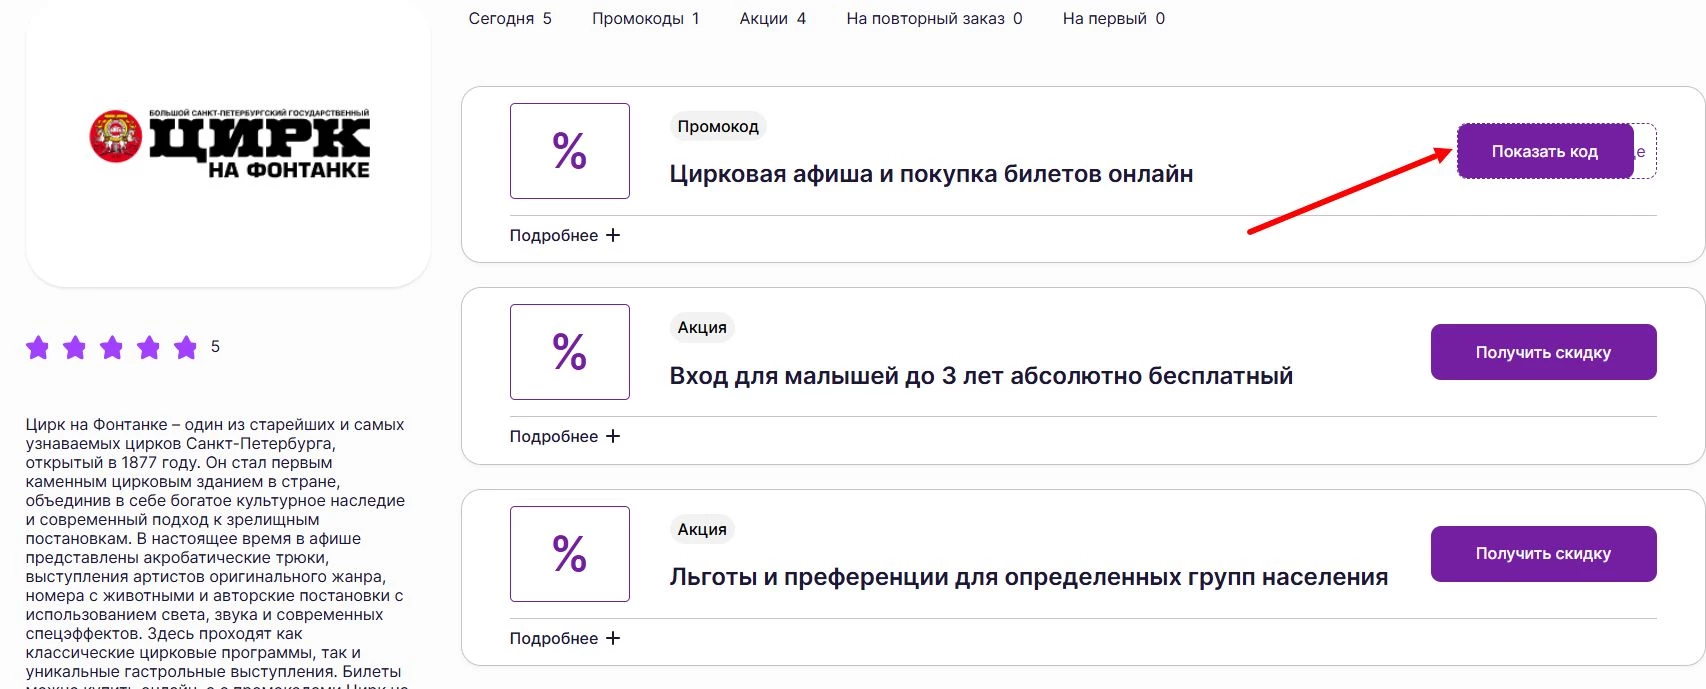This screenshot has height=689, width=1706.
Task: Expand Подробнее under Вход для малышей
Action: coord(565,436)
